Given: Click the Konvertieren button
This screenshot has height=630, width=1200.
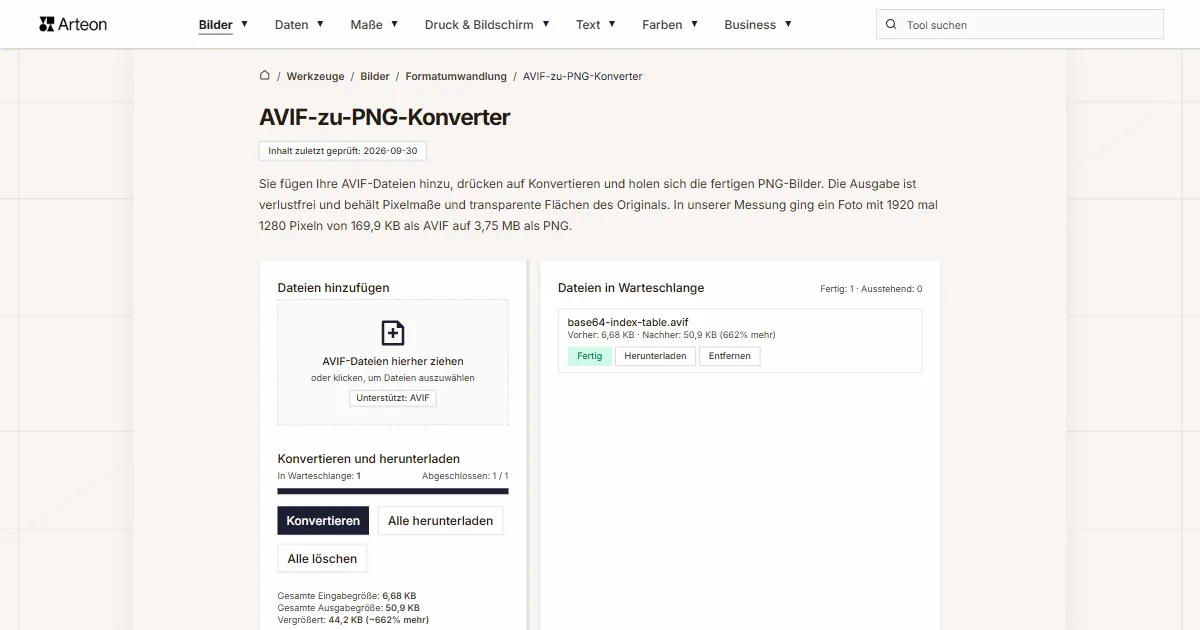Looking at the screenshot, I should click(x=323, y=521).
